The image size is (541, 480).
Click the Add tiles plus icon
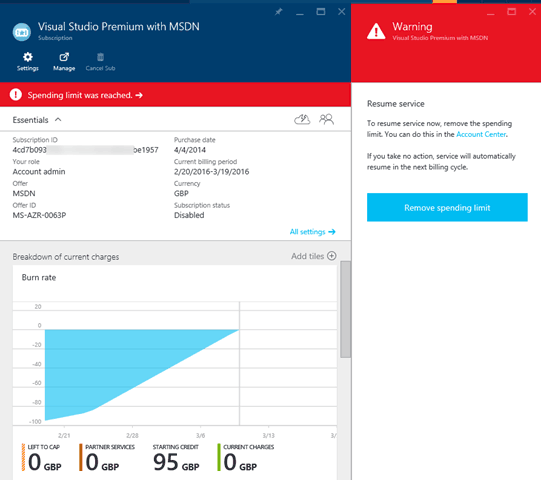332,256
